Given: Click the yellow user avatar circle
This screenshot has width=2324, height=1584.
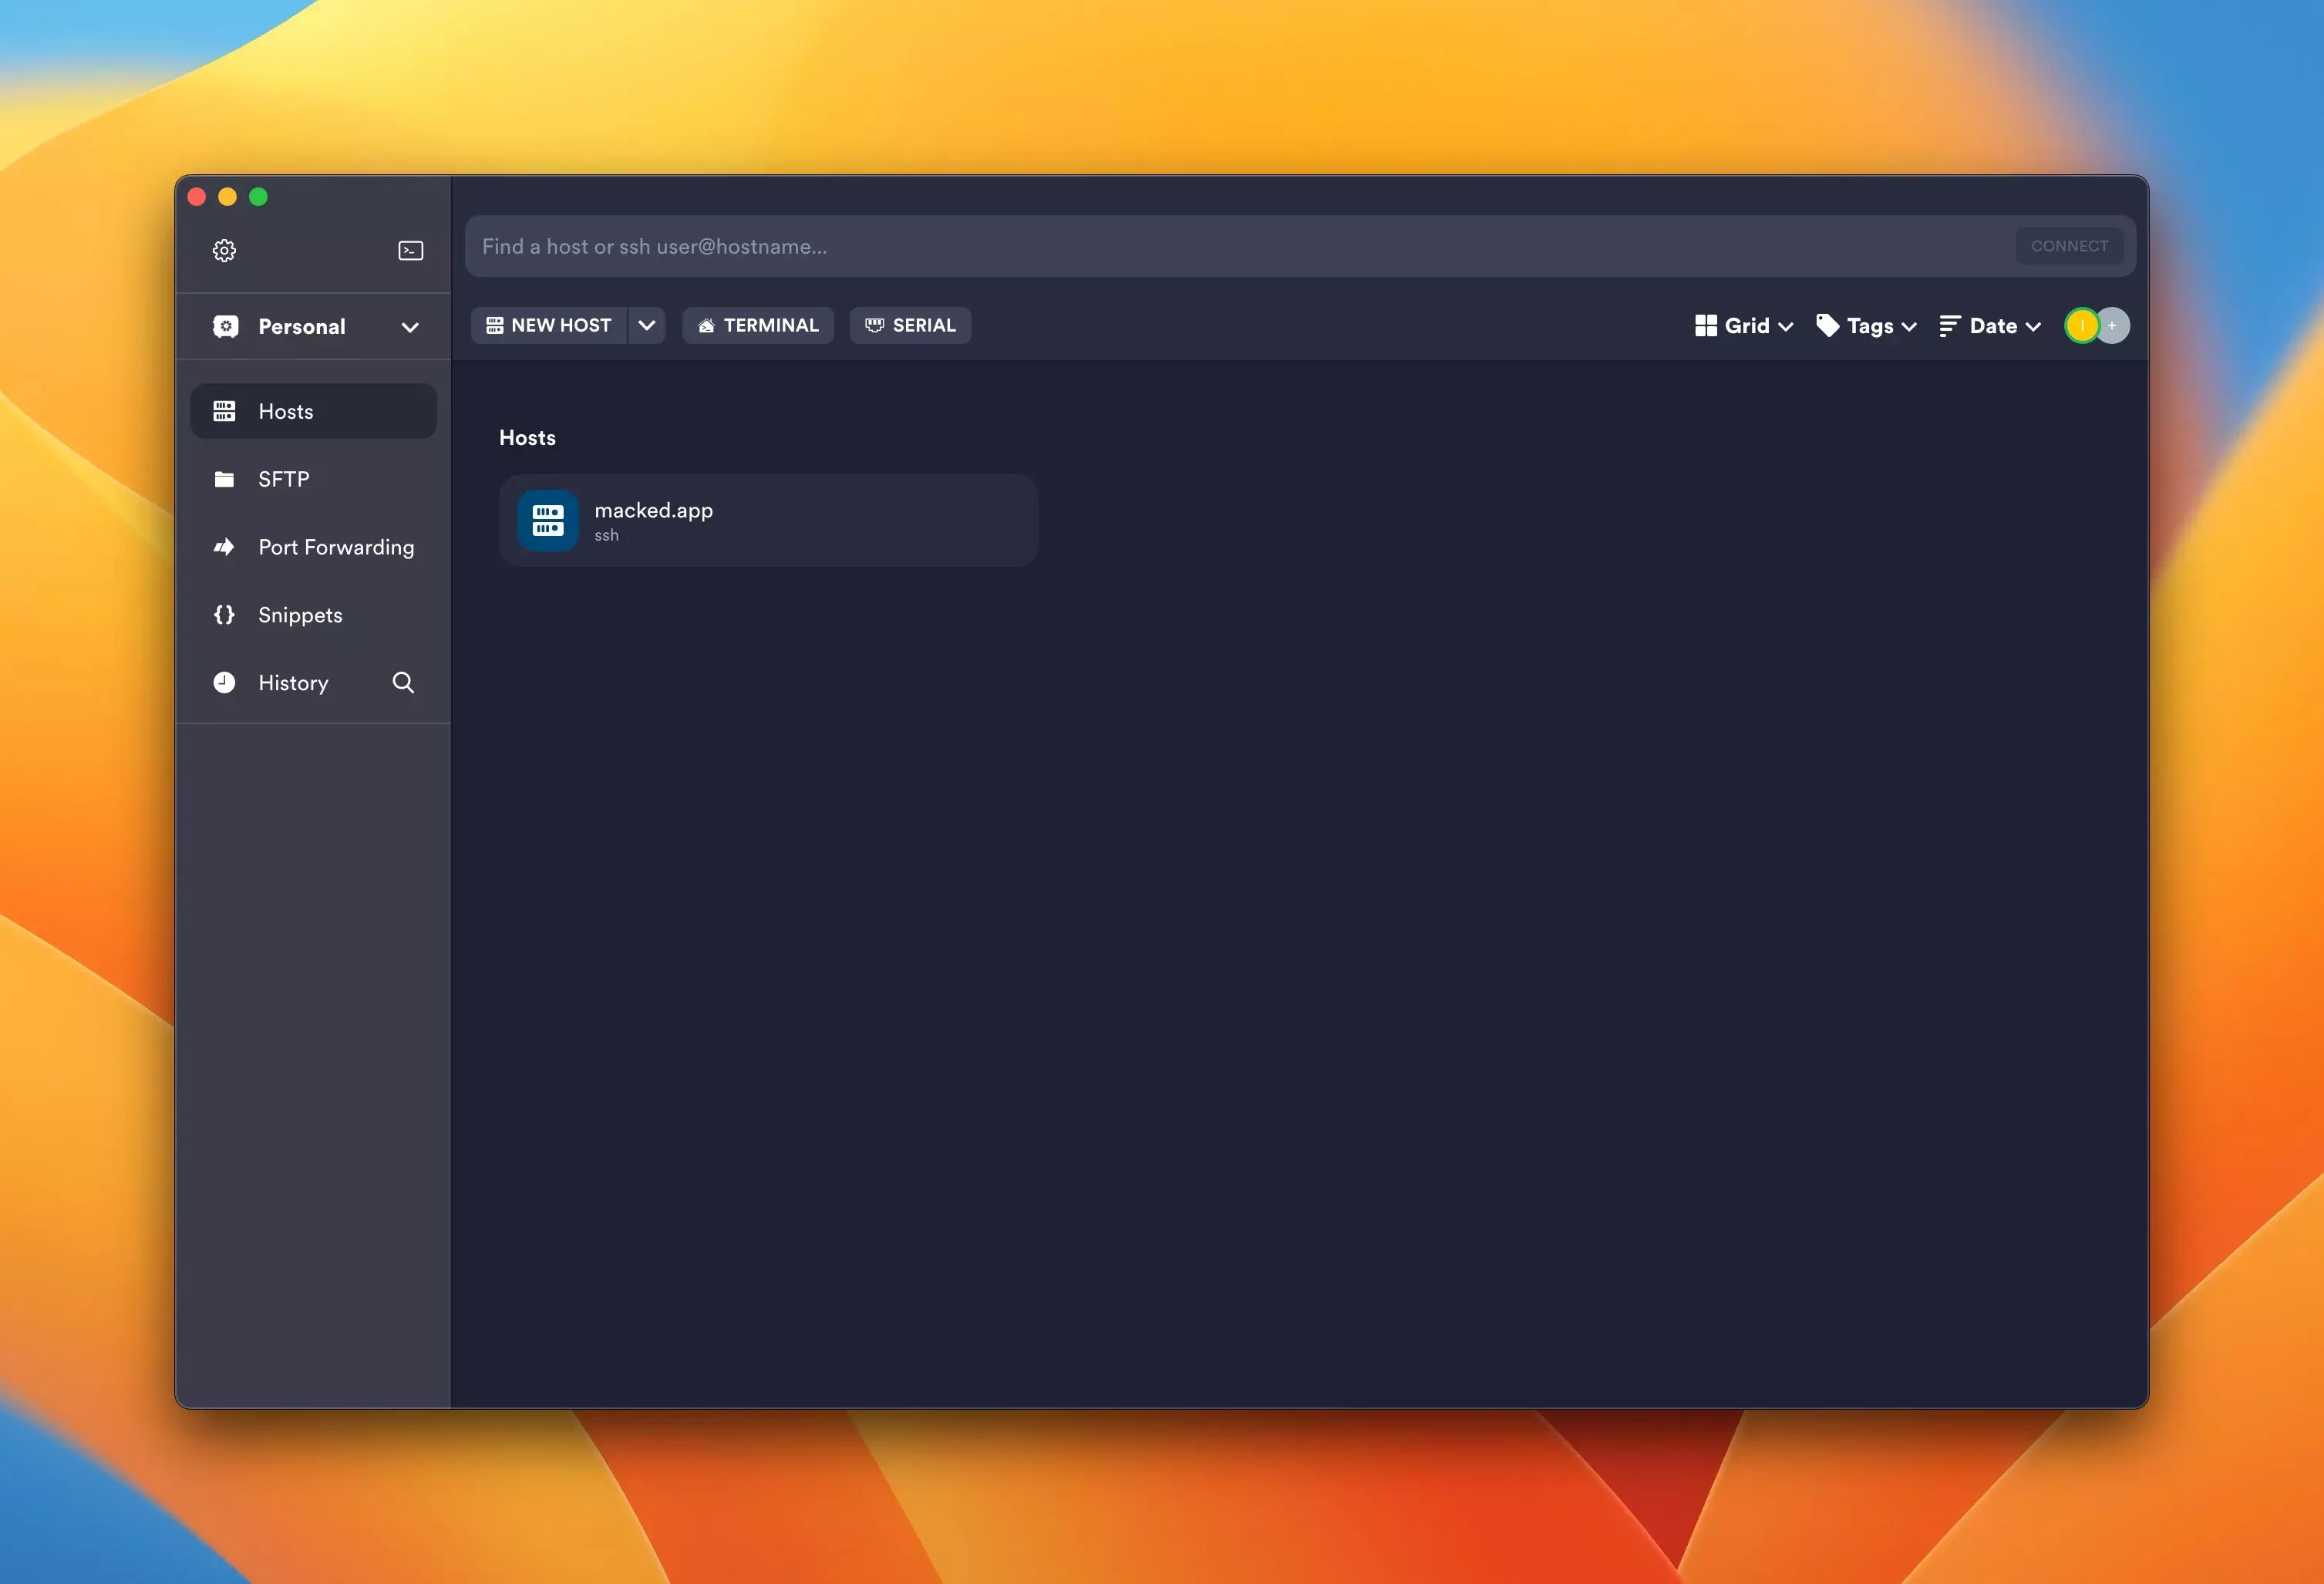Looking at the screenshot, I should point(2080,326).
